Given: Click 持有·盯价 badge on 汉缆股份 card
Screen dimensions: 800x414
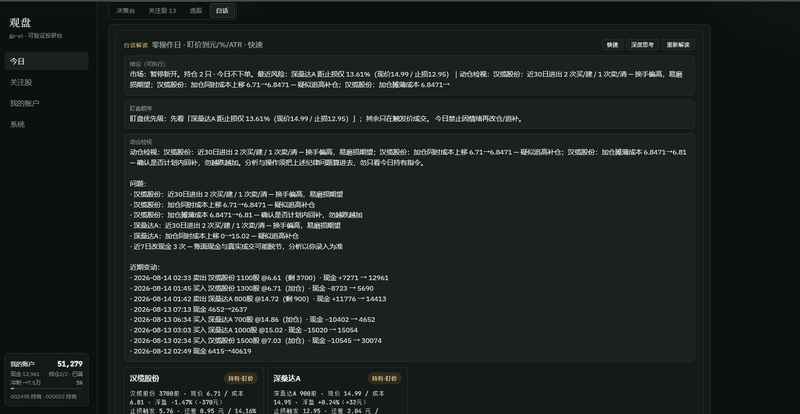Looking at the screenshot, I should (x=241, y=378).
